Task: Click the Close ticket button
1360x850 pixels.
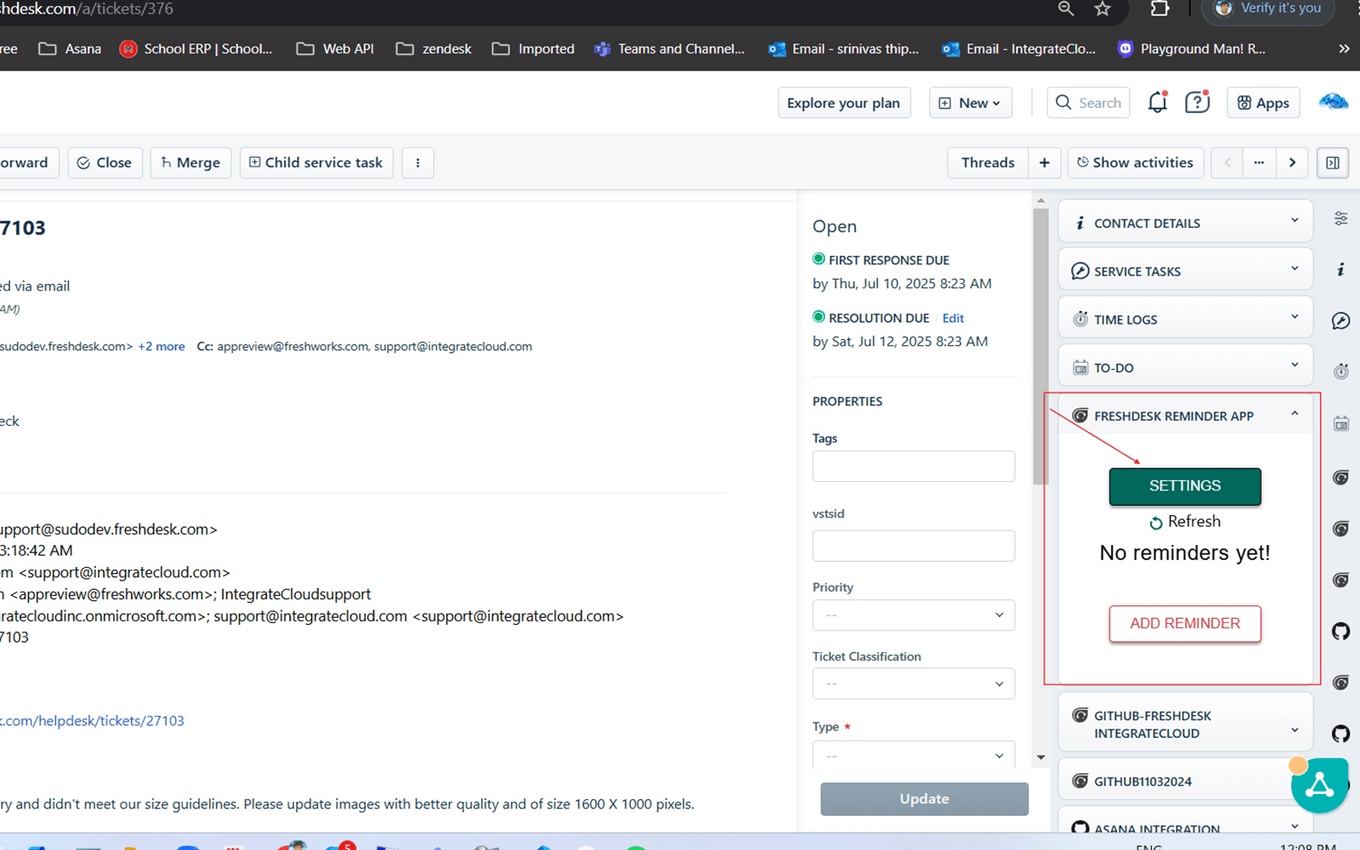Action: [105, 163]
